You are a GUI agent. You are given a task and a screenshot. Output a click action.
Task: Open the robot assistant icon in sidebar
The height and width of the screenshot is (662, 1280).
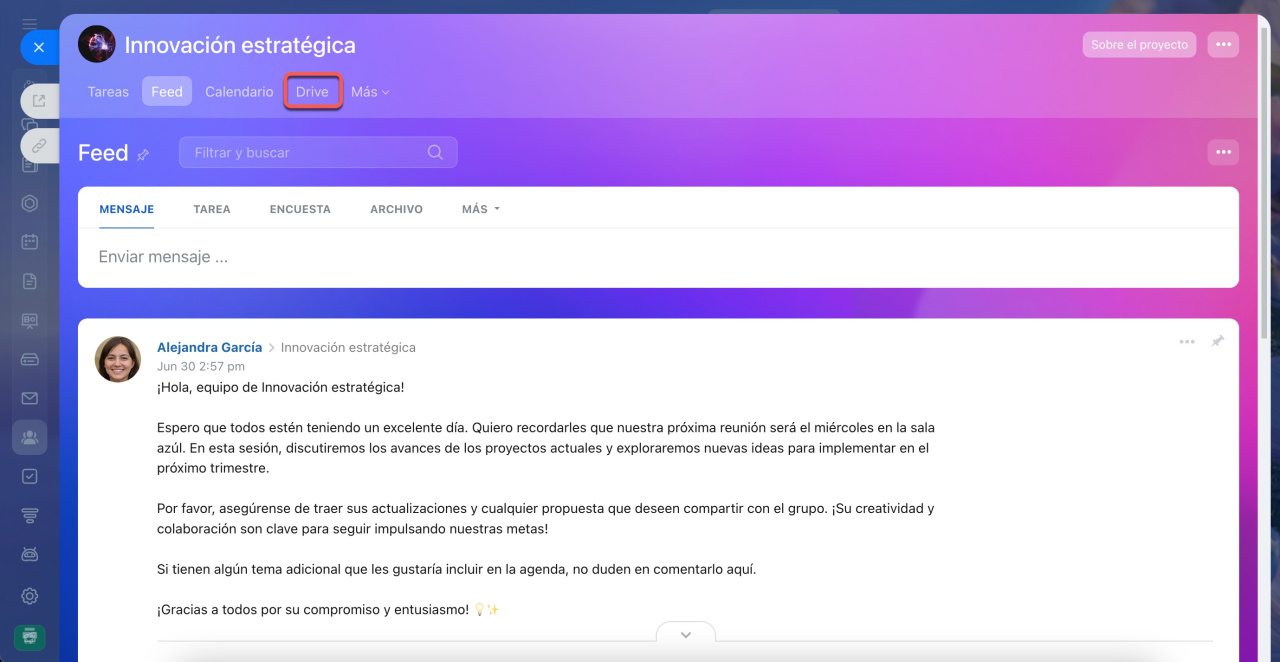pos(30,554)
